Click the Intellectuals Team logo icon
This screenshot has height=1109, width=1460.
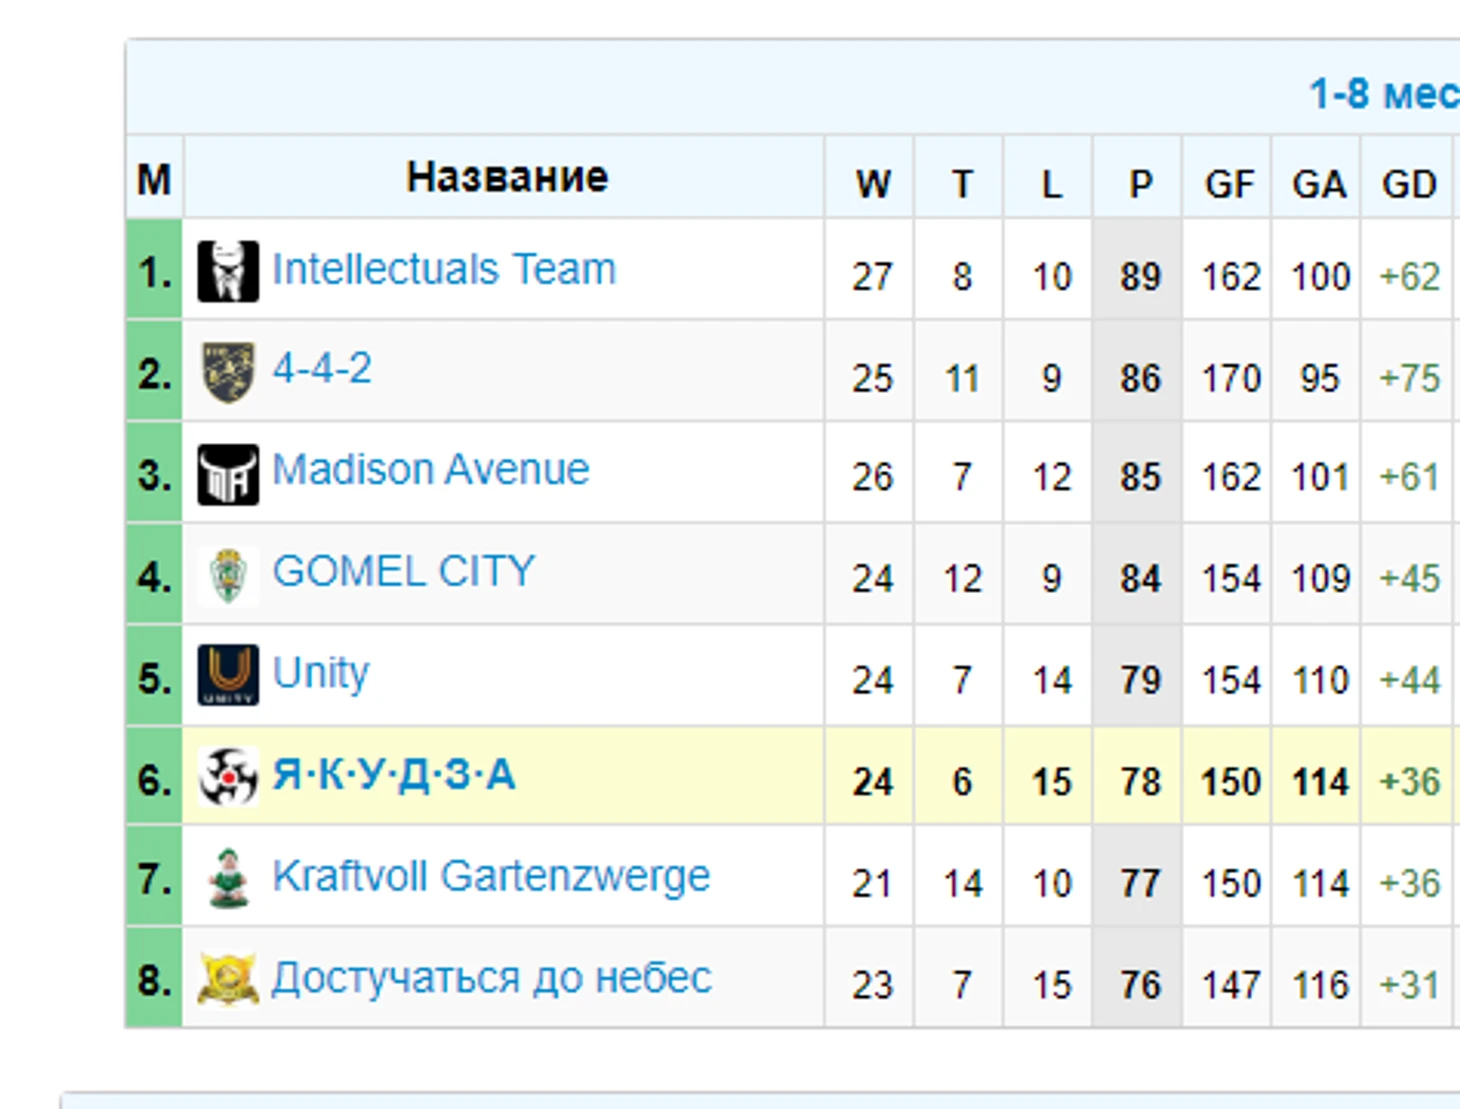pyautogui.click(x=228, y=271)
